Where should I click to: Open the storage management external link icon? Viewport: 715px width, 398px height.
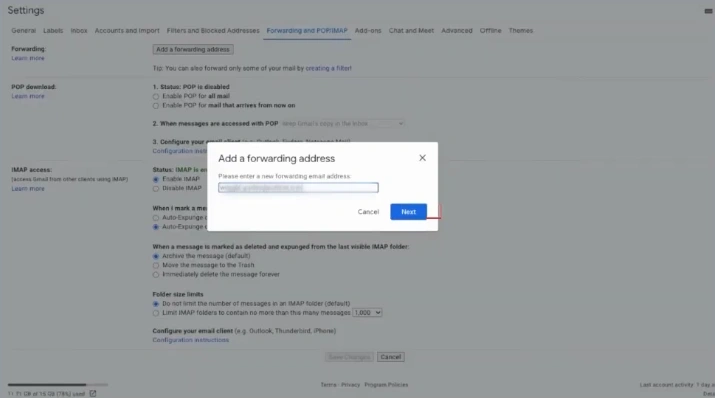point(93,393)
